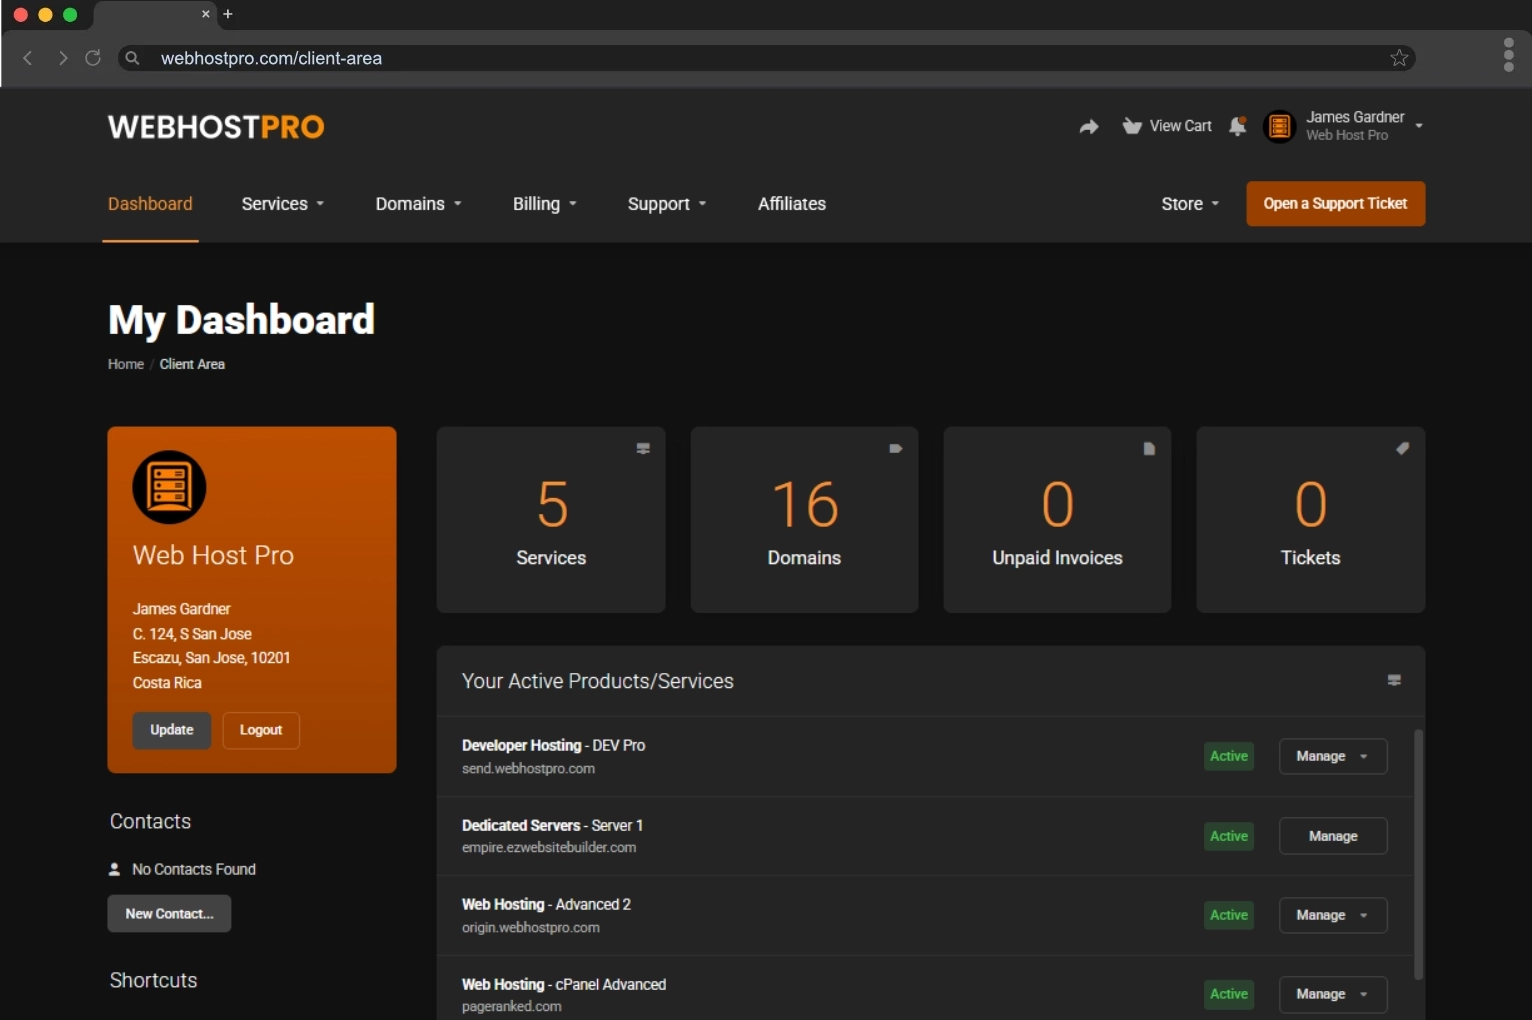Click the Client Area breadcrumb

[x=192, y=364]
